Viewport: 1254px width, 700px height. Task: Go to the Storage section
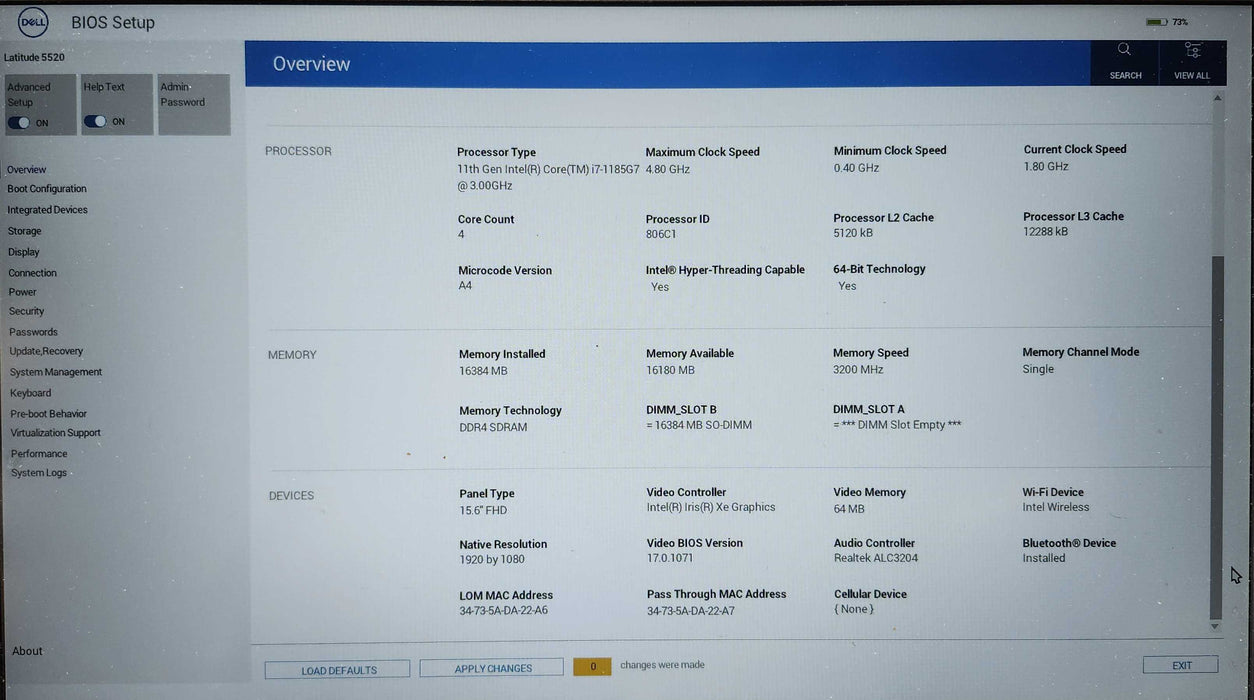tap(25, 231)
